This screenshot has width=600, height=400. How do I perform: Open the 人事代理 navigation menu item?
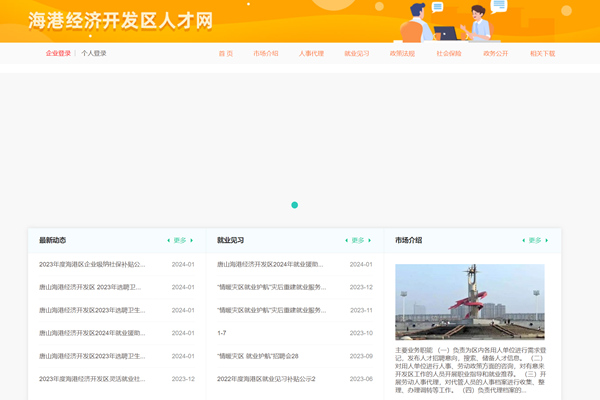[311, 53]
